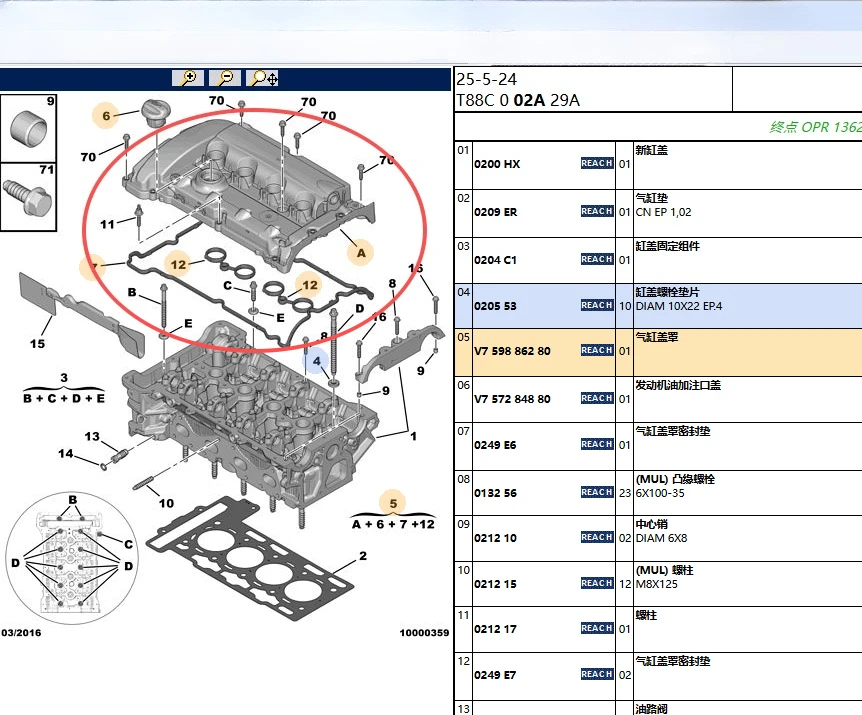Screen dimensions: 862x715
Task: Open REACH badge for part 0209 ER
Action: pyautogui.click(x=597, y=211)
